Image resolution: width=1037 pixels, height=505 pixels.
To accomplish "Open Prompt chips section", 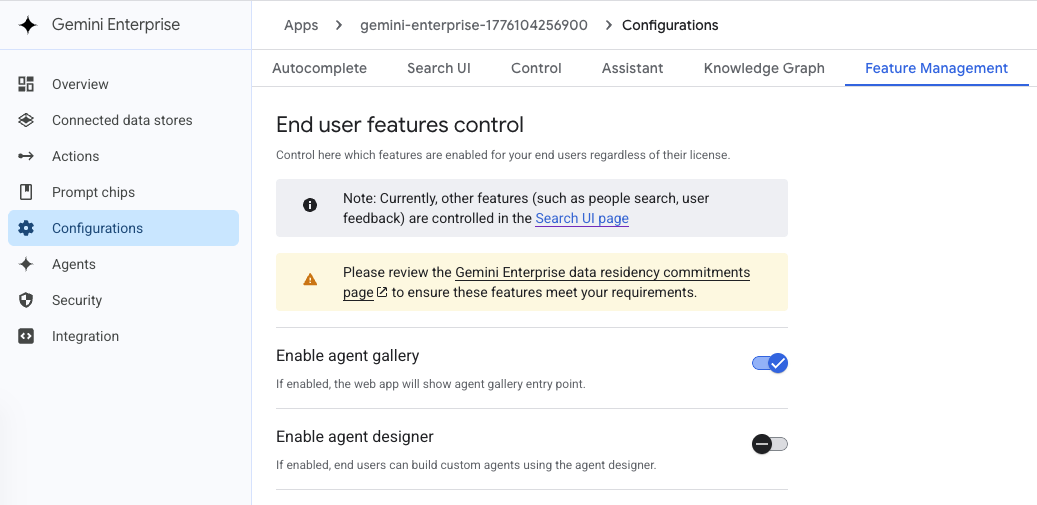I will (124, 192).
